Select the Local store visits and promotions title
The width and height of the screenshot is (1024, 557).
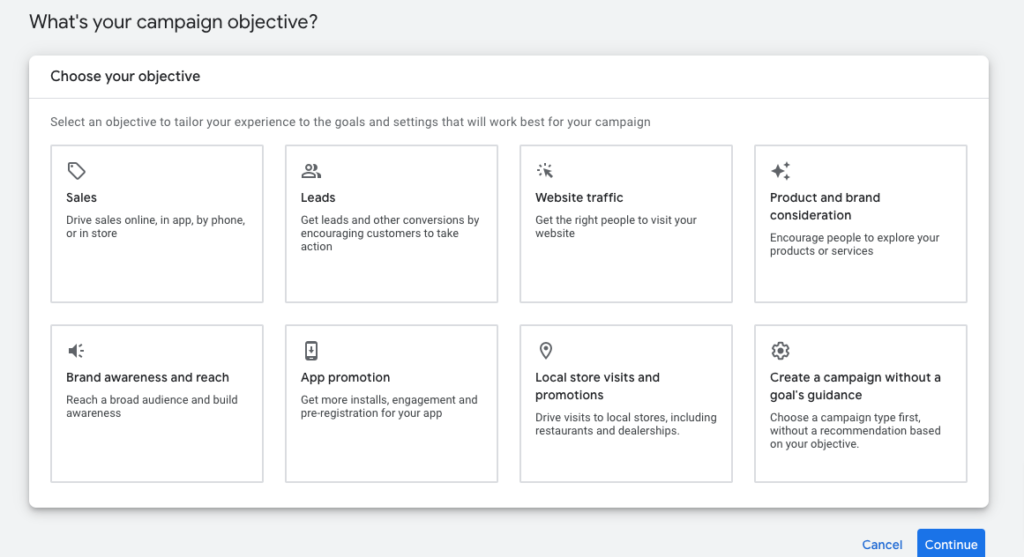pos(597,386)
